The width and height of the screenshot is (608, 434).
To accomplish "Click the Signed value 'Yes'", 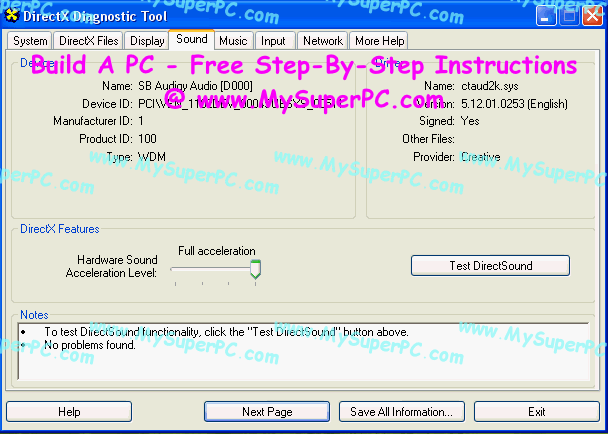I will (470, 121).
